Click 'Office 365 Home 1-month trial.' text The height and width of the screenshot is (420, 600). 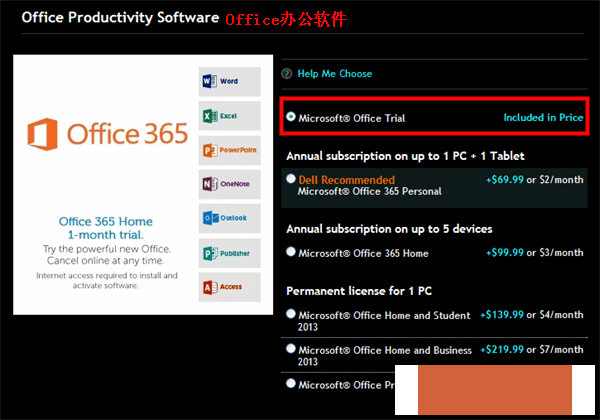[106, 228]
